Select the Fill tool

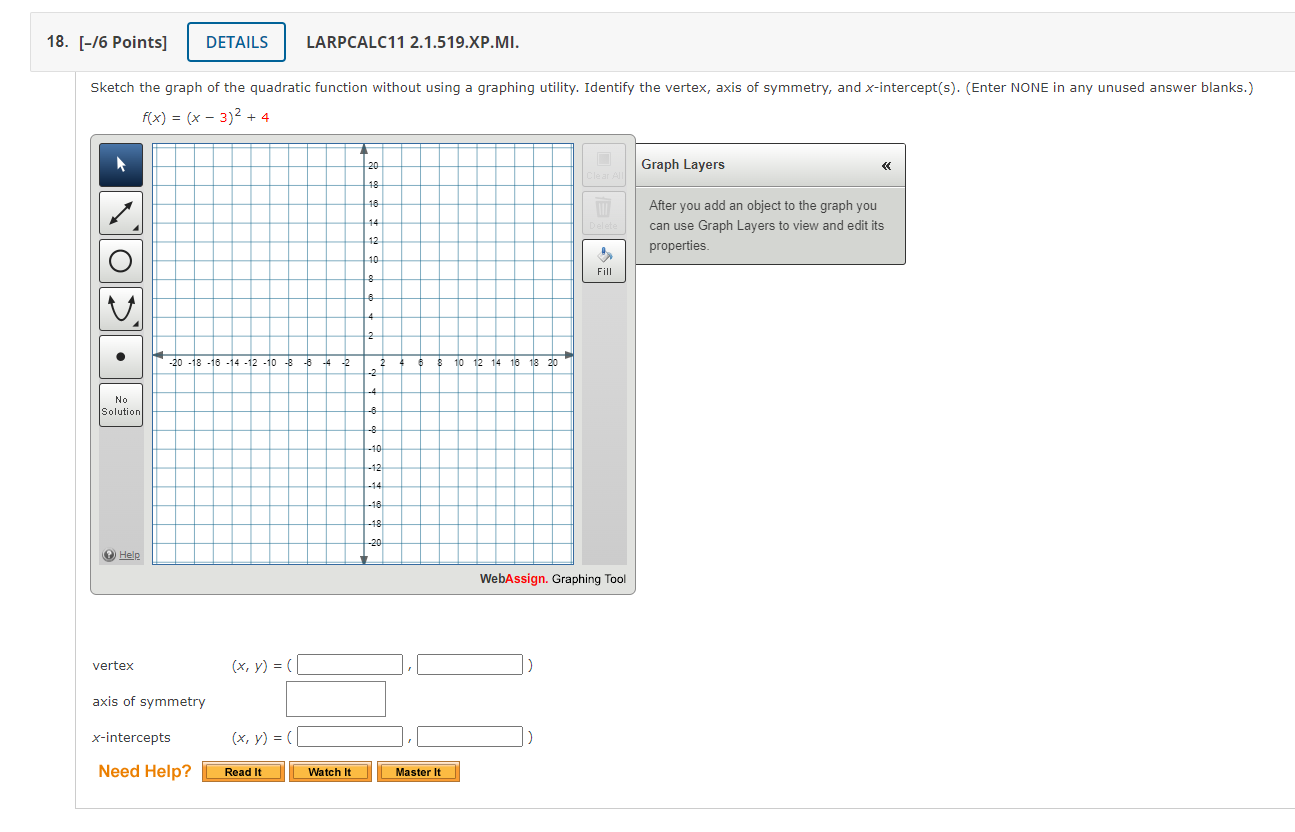tap(604, 261)
